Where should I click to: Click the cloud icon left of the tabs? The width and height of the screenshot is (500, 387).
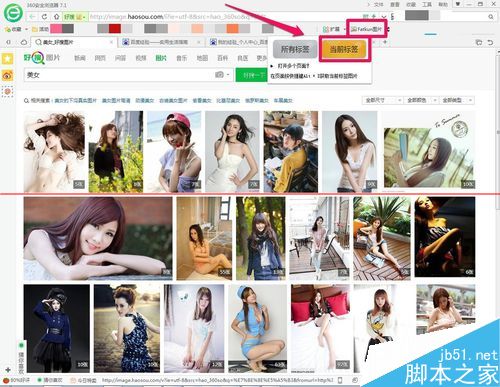[24, 42]
